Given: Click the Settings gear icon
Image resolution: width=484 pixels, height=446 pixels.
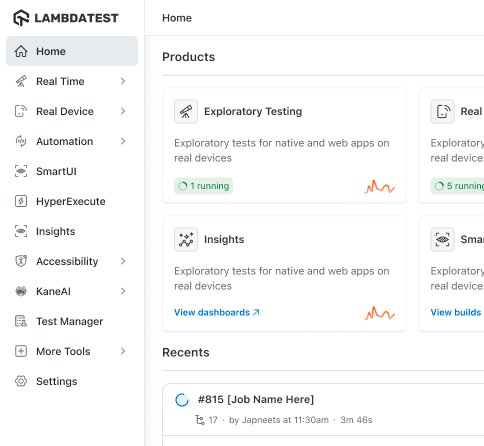Looking at the screenshot, I should [x=21, y=381].
